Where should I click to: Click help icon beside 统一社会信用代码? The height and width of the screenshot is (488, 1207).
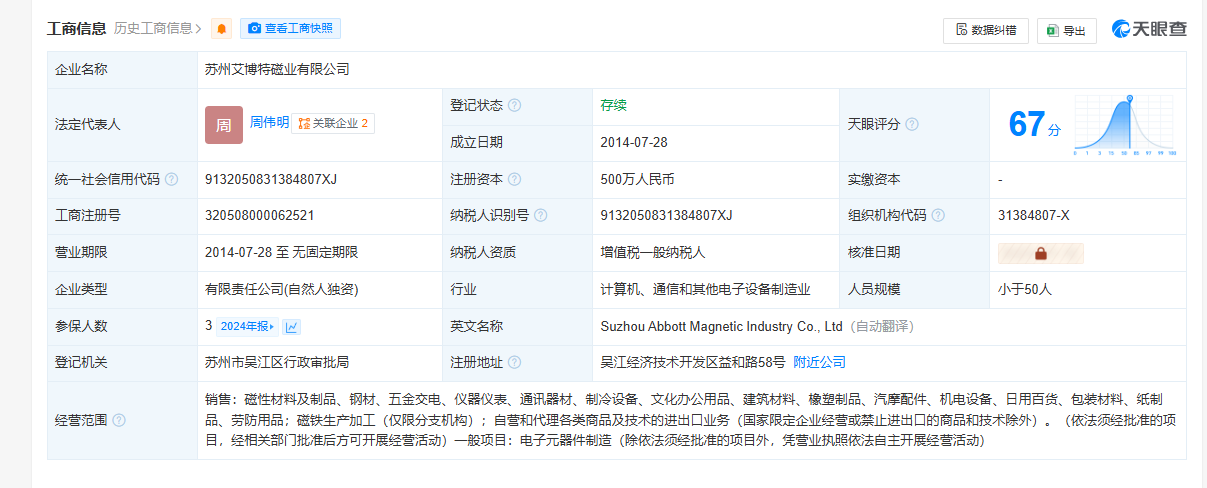click(x=171, y=180)
